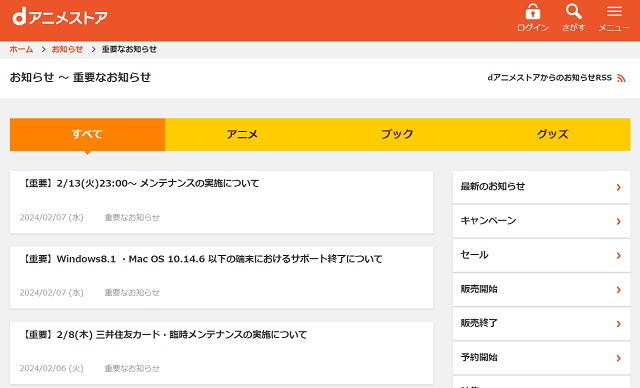Click chevron arrow beside 販売開始
Viewport: 640px width, 388px height.
(x=619, y=290)
